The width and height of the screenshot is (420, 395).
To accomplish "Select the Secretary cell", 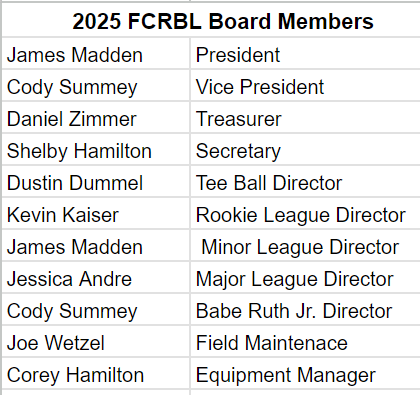I will point(305,150).
